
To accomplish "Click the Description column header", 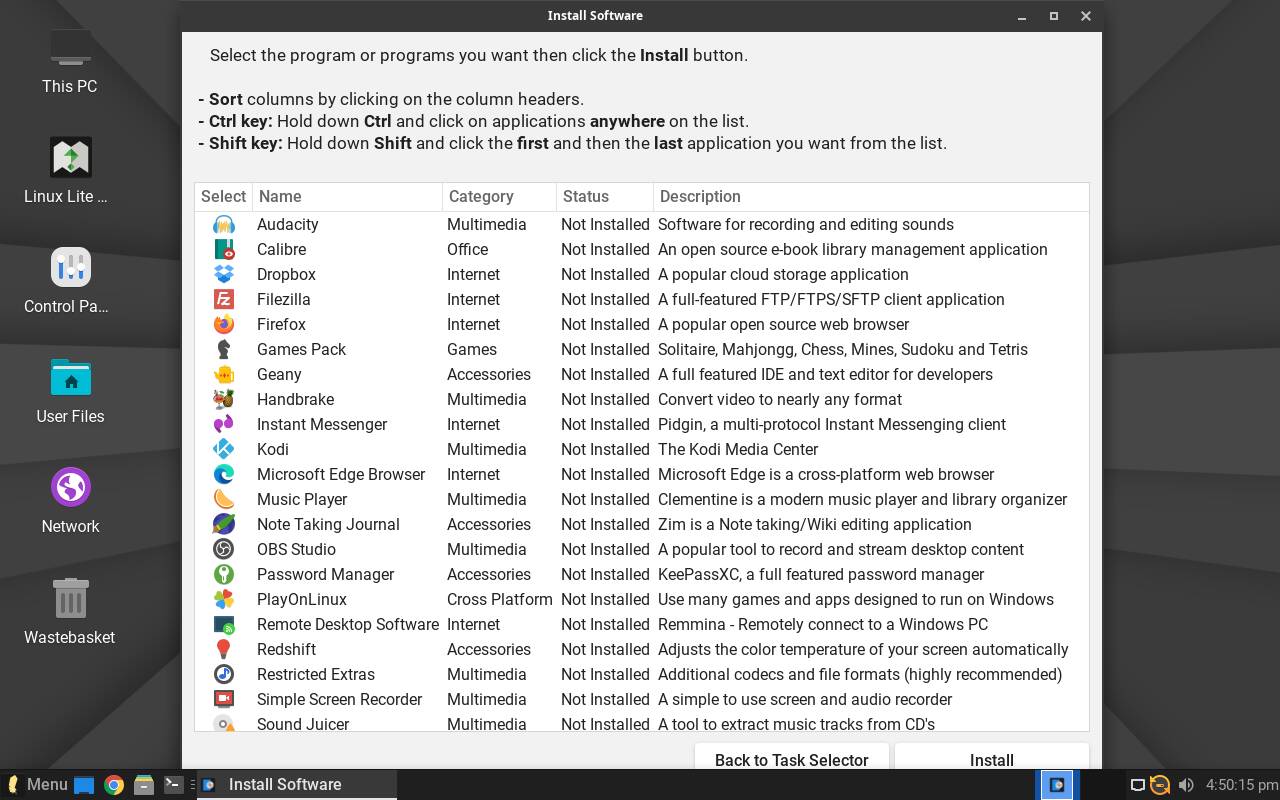I will [x=870, y=197].
